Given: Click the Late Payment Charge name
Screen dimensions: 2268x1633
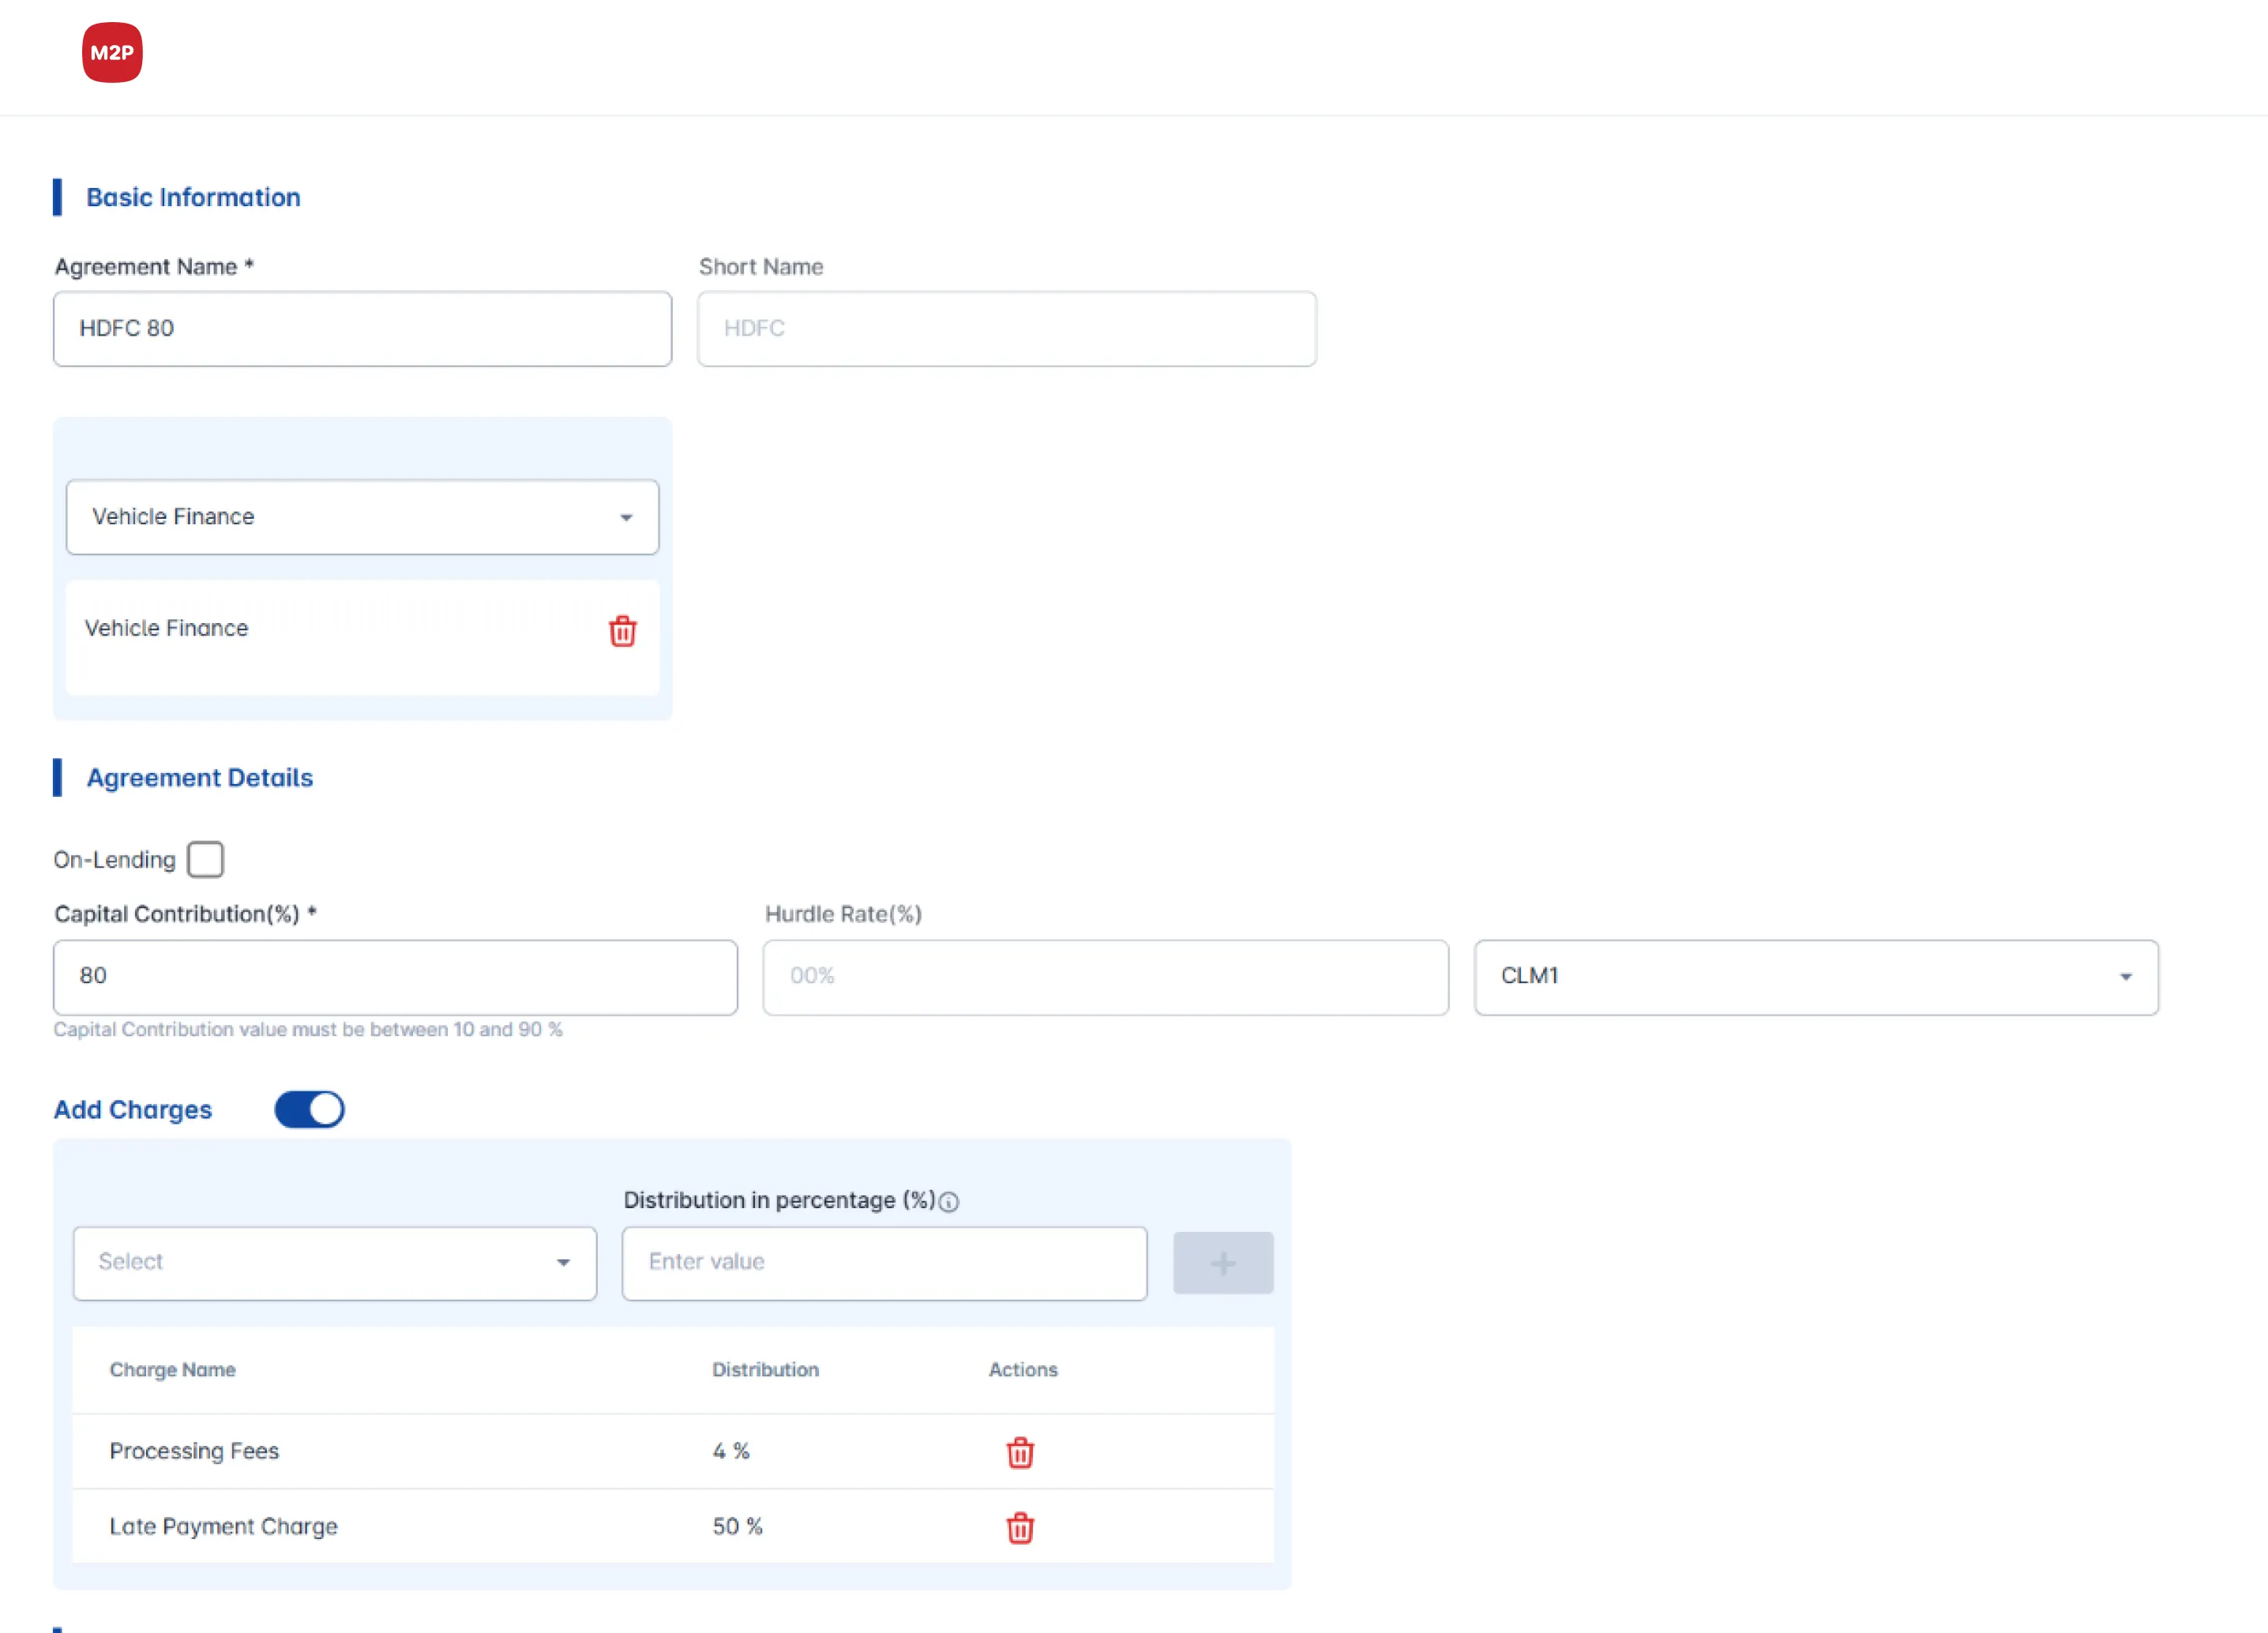Looking at the screenshot, I should pyautogui.click(x=223, y=1526).
